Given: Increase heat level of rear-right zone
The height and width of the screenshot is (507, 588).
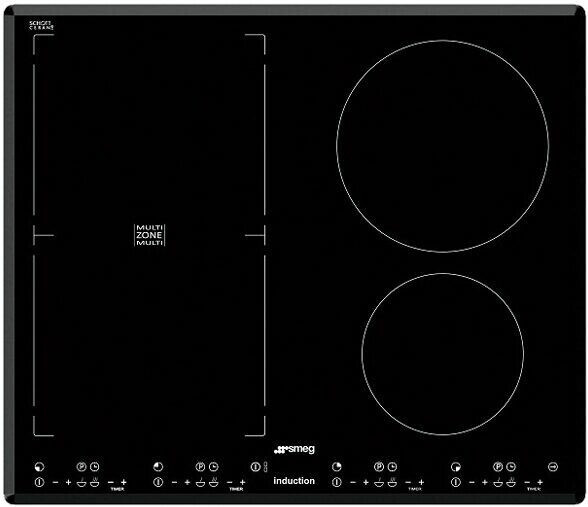Looking at the screenshot, I should tap(366, 482).
